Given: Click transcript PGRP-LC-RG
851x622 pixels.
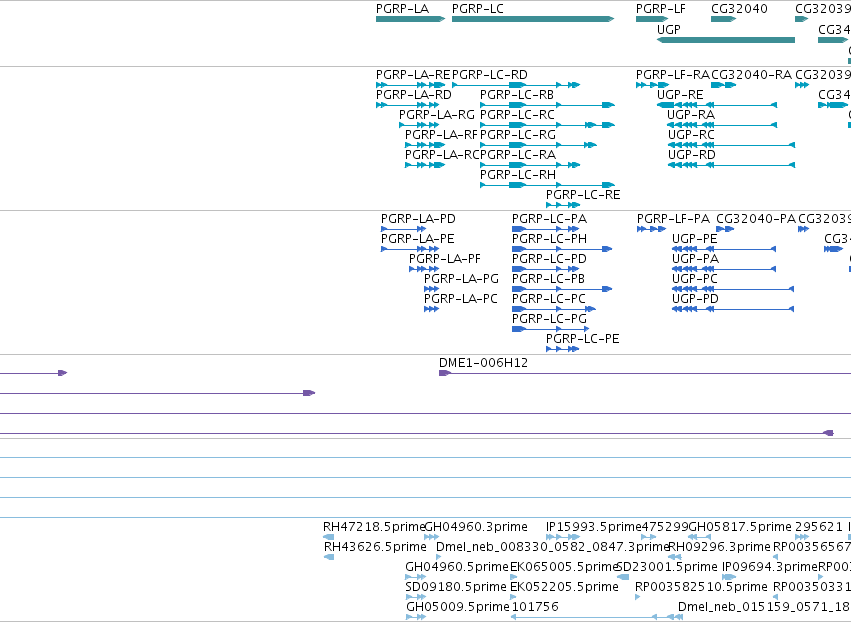Looking at the screenshot, I should [538, 145].
